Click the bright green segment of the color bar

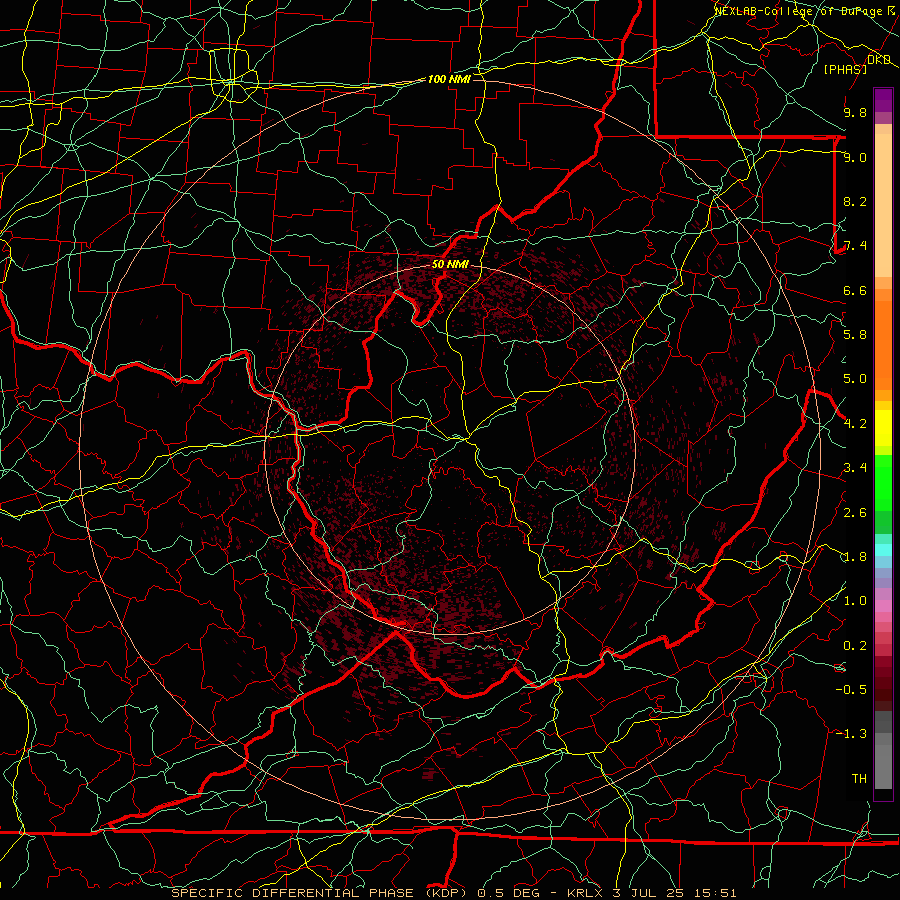883,482
